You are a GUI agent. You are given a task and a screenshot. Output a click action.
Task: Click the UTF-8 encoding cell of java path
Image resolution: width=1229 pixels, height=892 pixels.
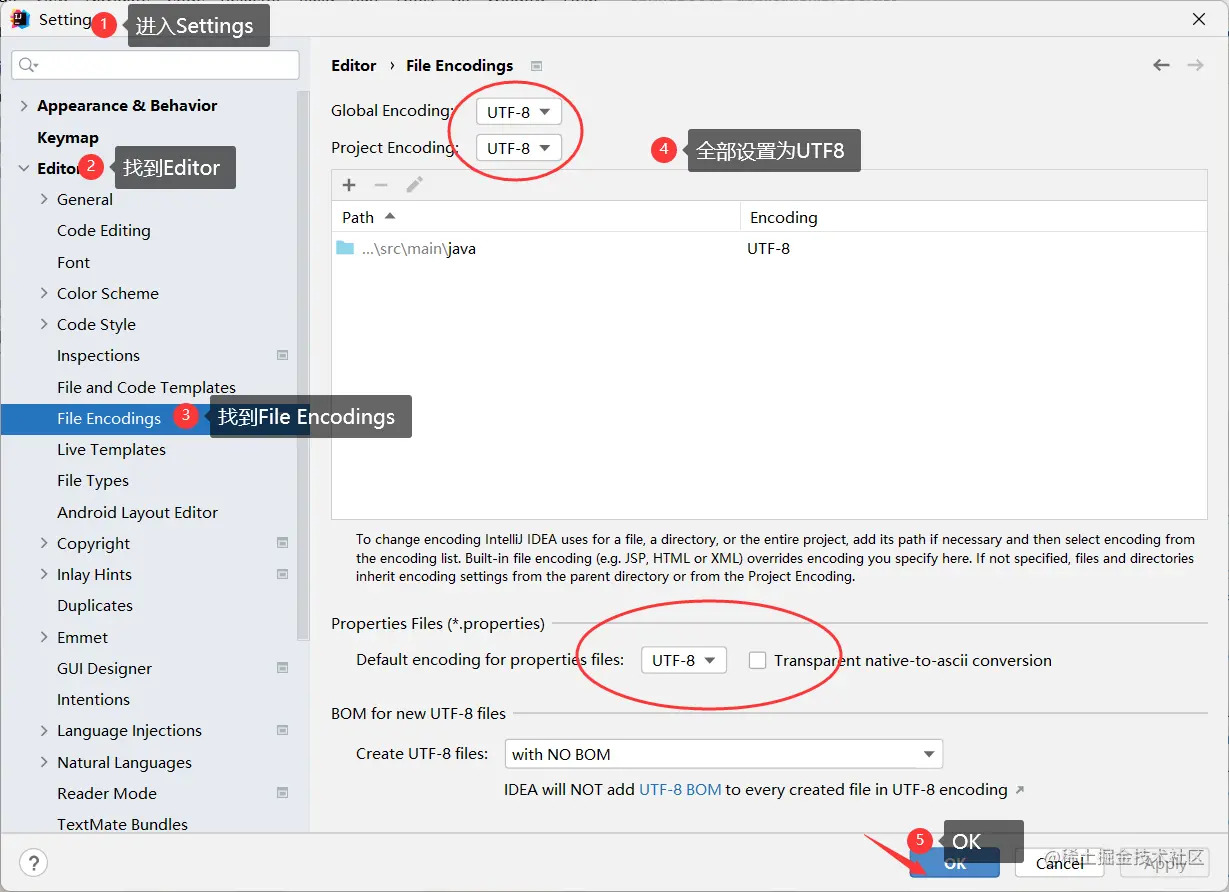[x=768, y=248]
